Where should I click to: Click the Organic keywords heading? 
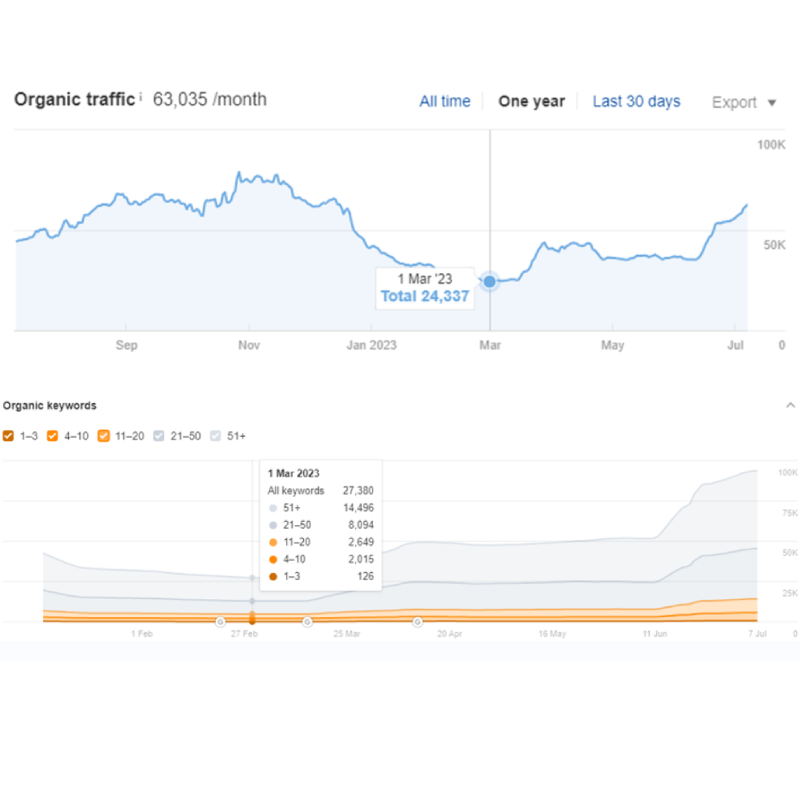[x=50, y=405]
